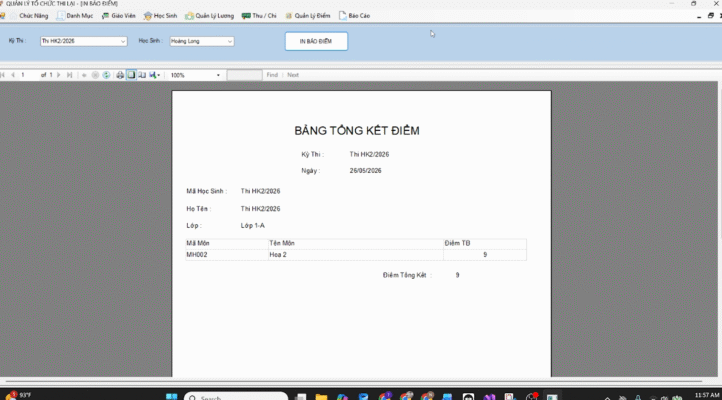Click BẢNG TỔNG KẾT ĐIỂM title

357,131
